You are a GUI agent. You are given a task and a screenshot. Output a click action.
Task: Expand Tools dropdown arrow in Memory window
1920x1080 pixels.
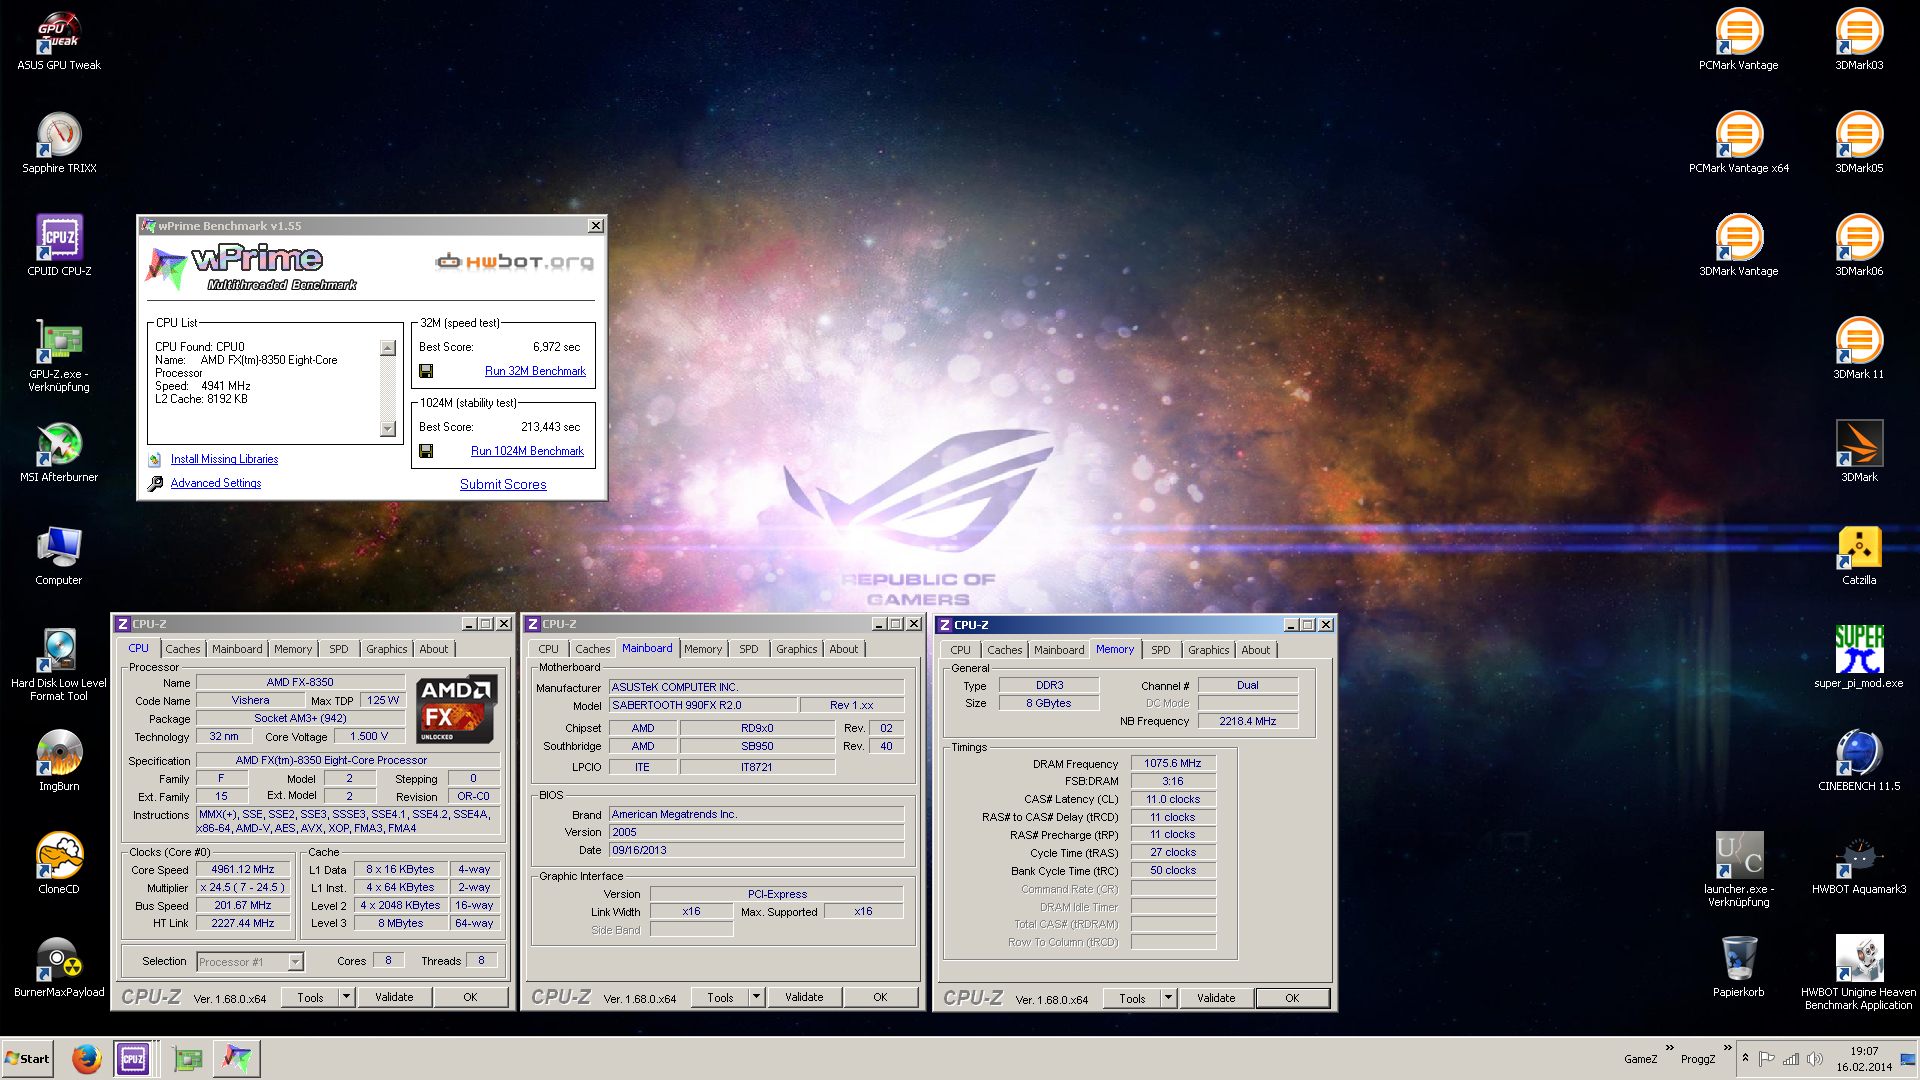[1168, 998]
